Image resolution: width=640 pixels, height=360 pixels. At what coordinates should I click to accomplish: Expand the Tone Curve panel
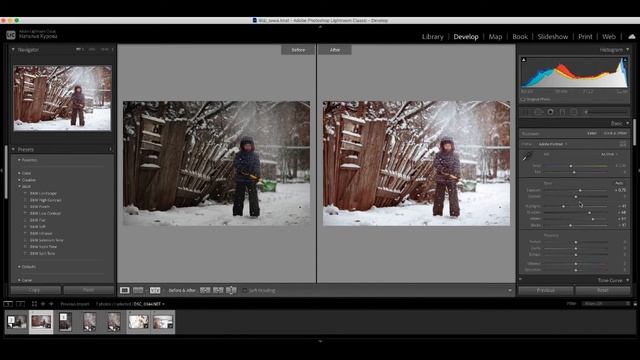coord(628,280)
